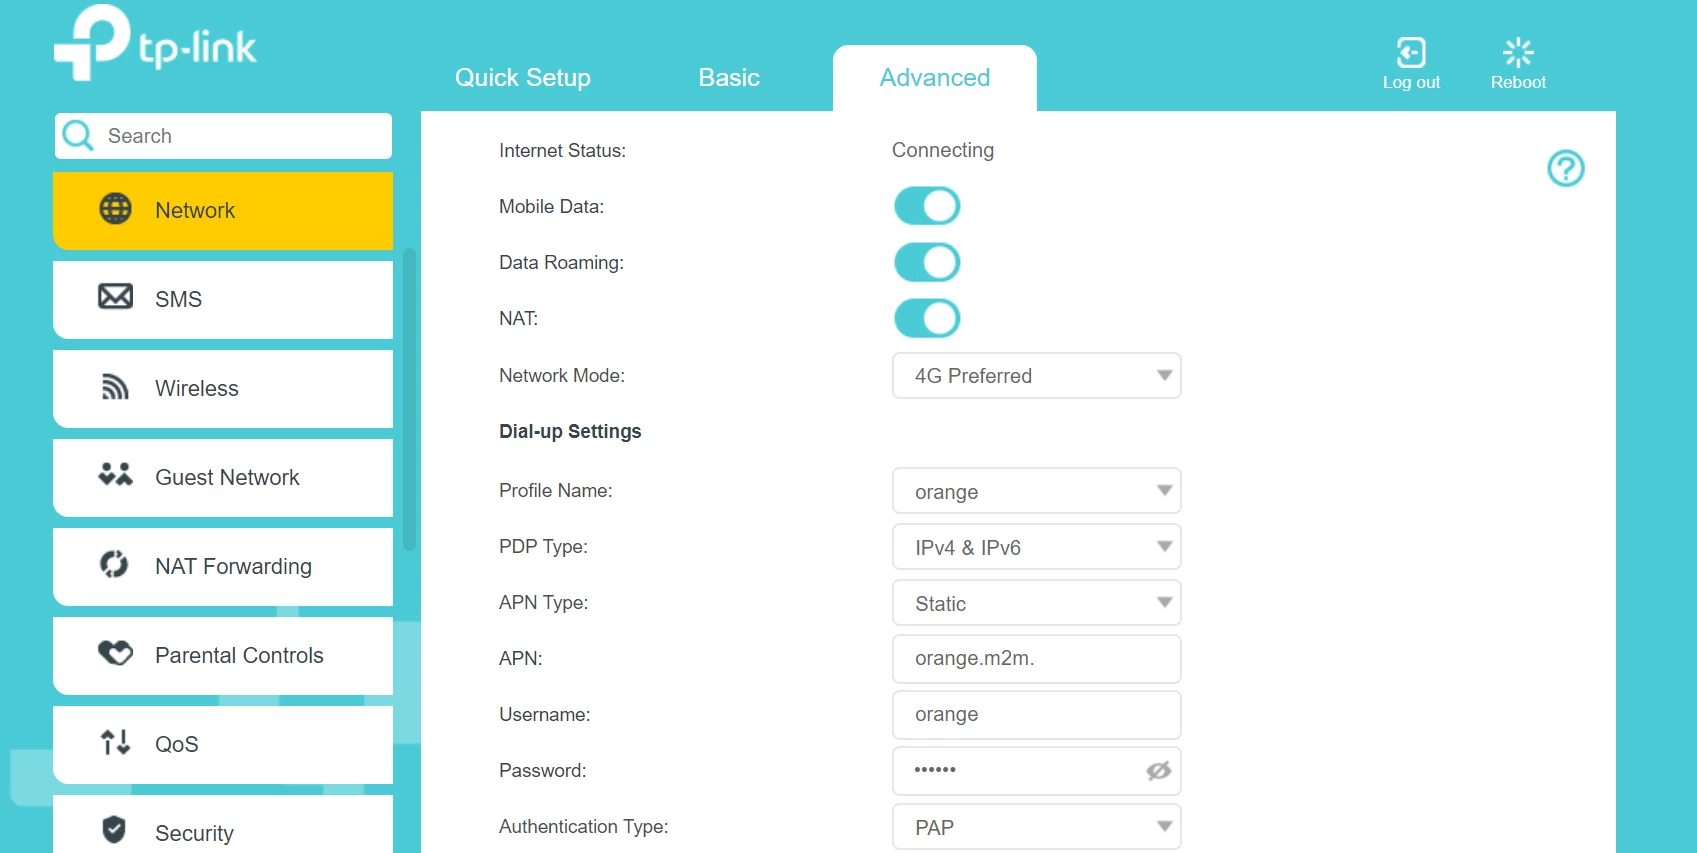Open the NAT Forwarding menu item

pos(223,566)
